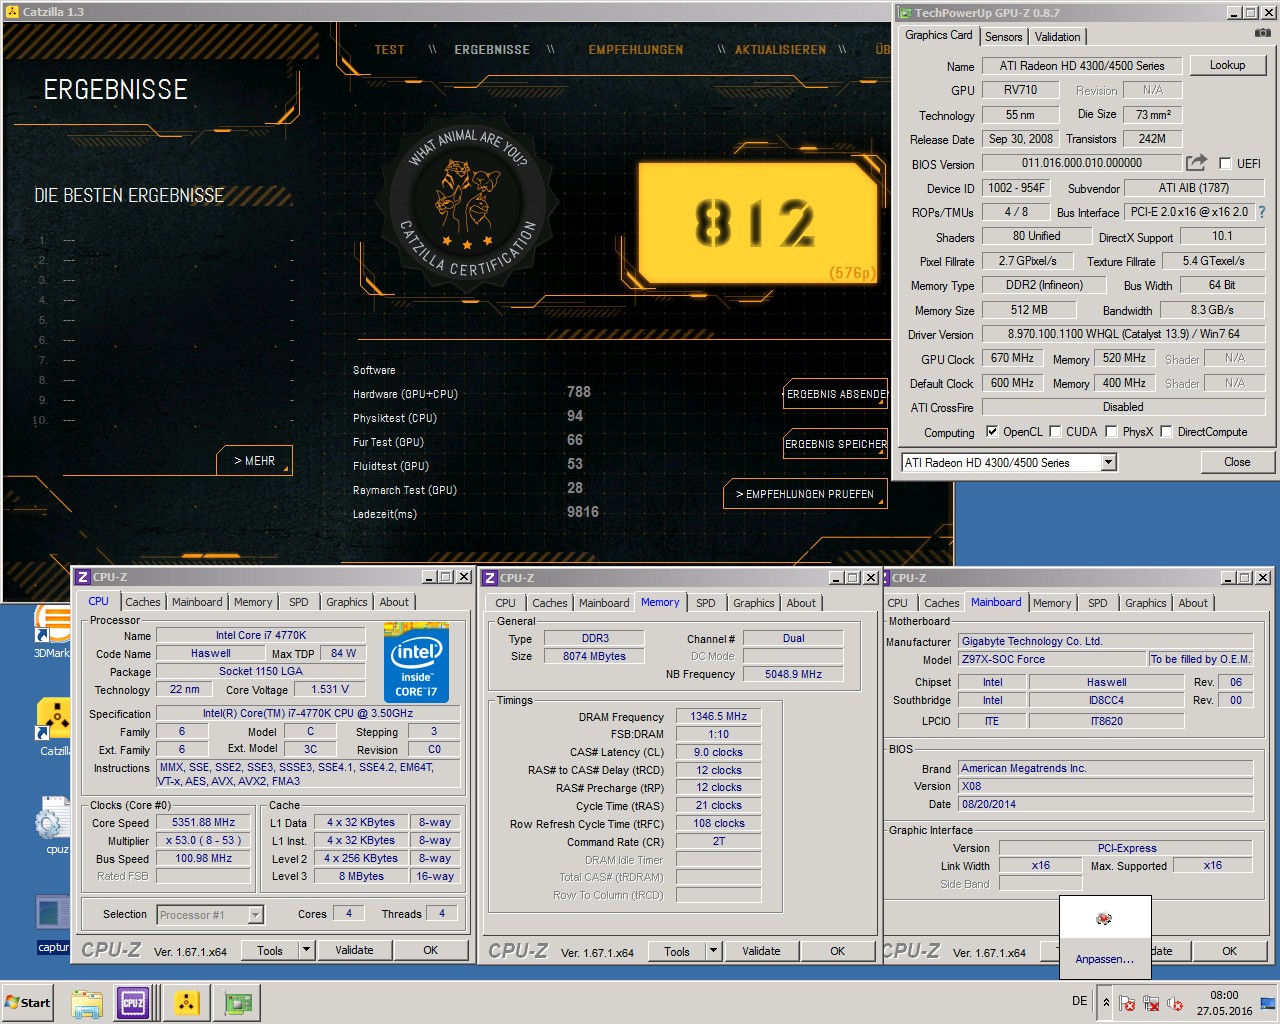Click MEHR button in Catzilla
This screenshot has height=1024, width=1280.
click(254, 460)
